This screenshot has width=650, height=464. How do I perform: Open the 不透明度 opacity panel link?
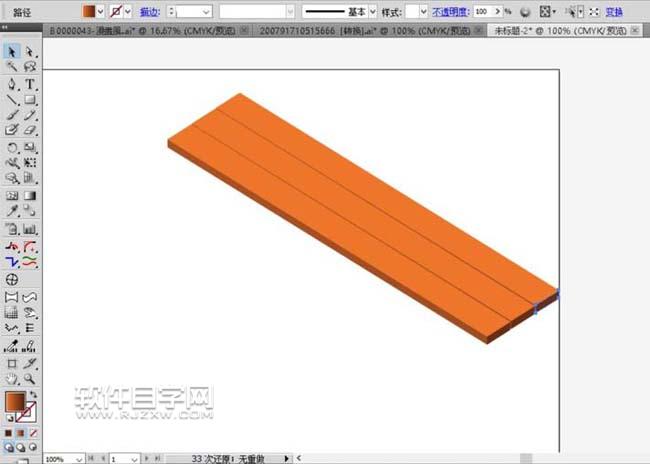click(451, 12)
